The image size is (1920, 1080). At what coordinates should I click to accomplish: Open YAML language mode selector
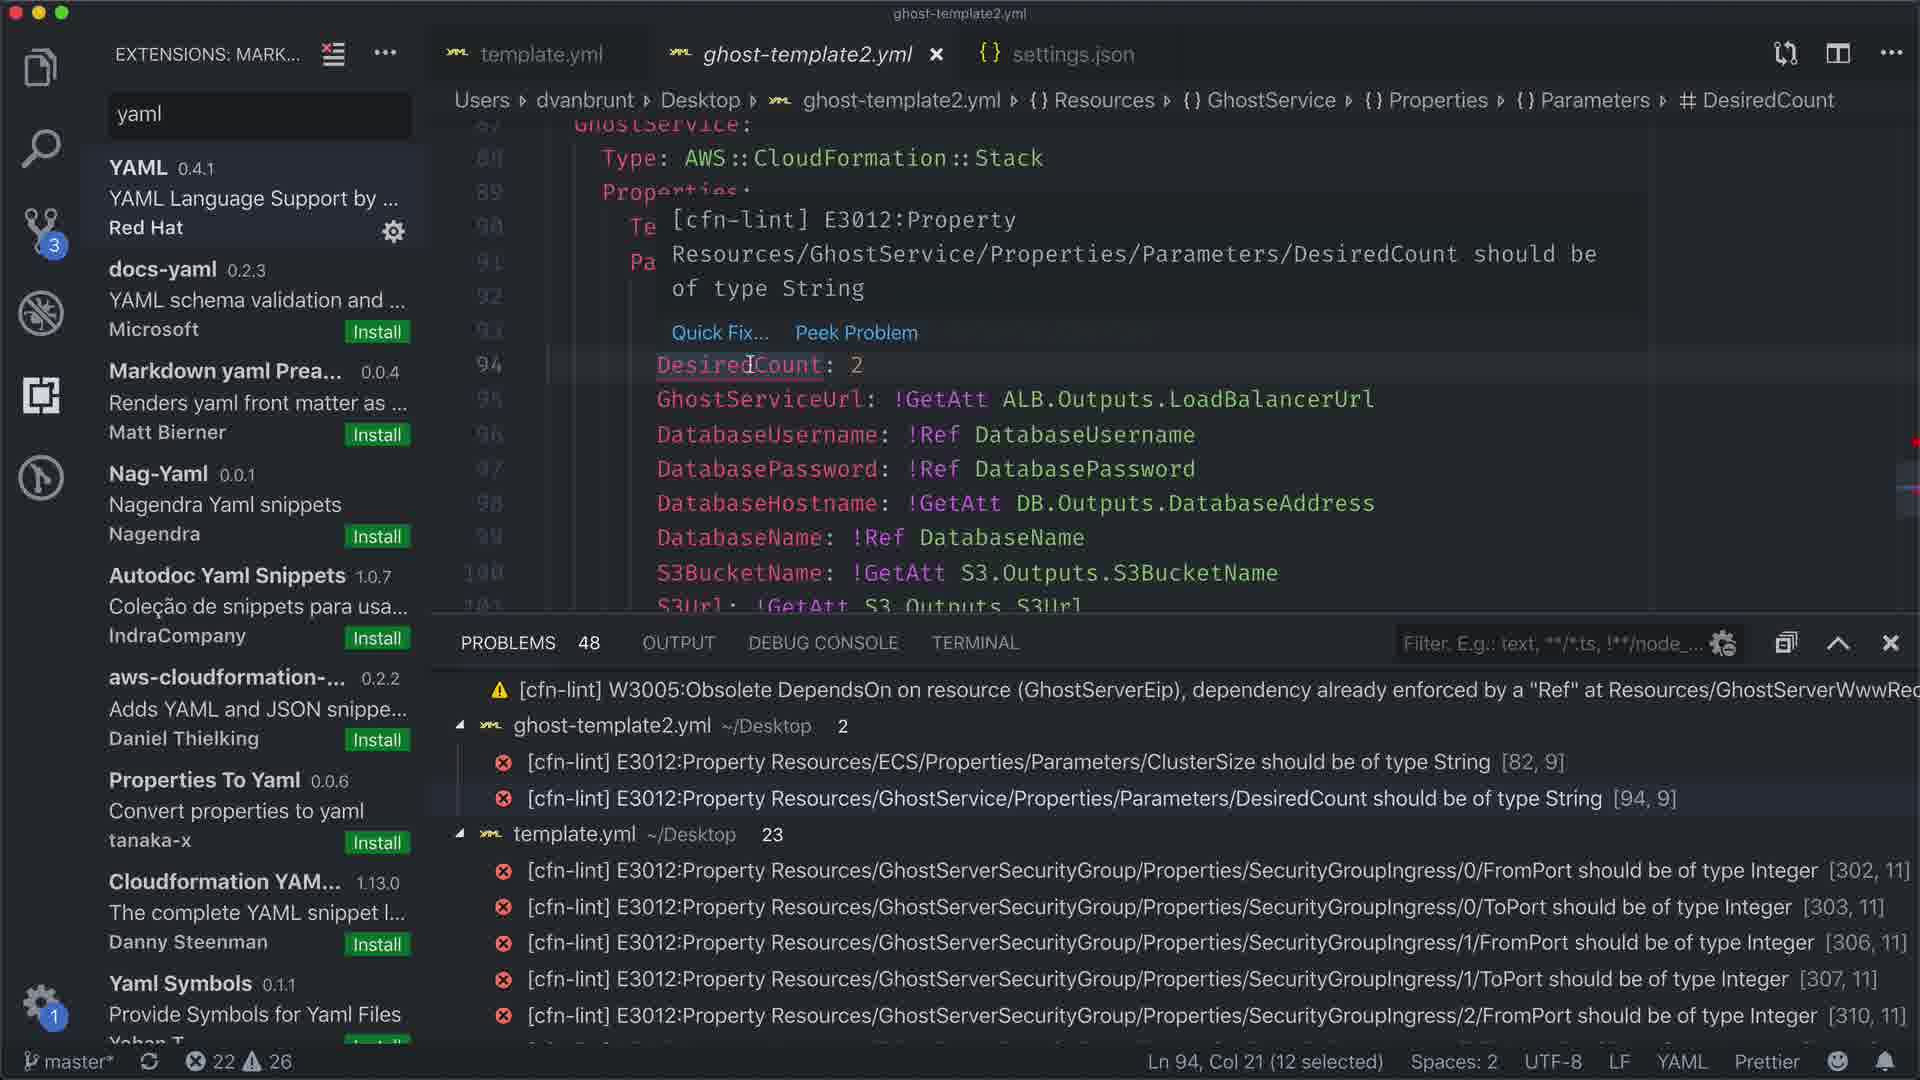click(x=1681, y=1061)
